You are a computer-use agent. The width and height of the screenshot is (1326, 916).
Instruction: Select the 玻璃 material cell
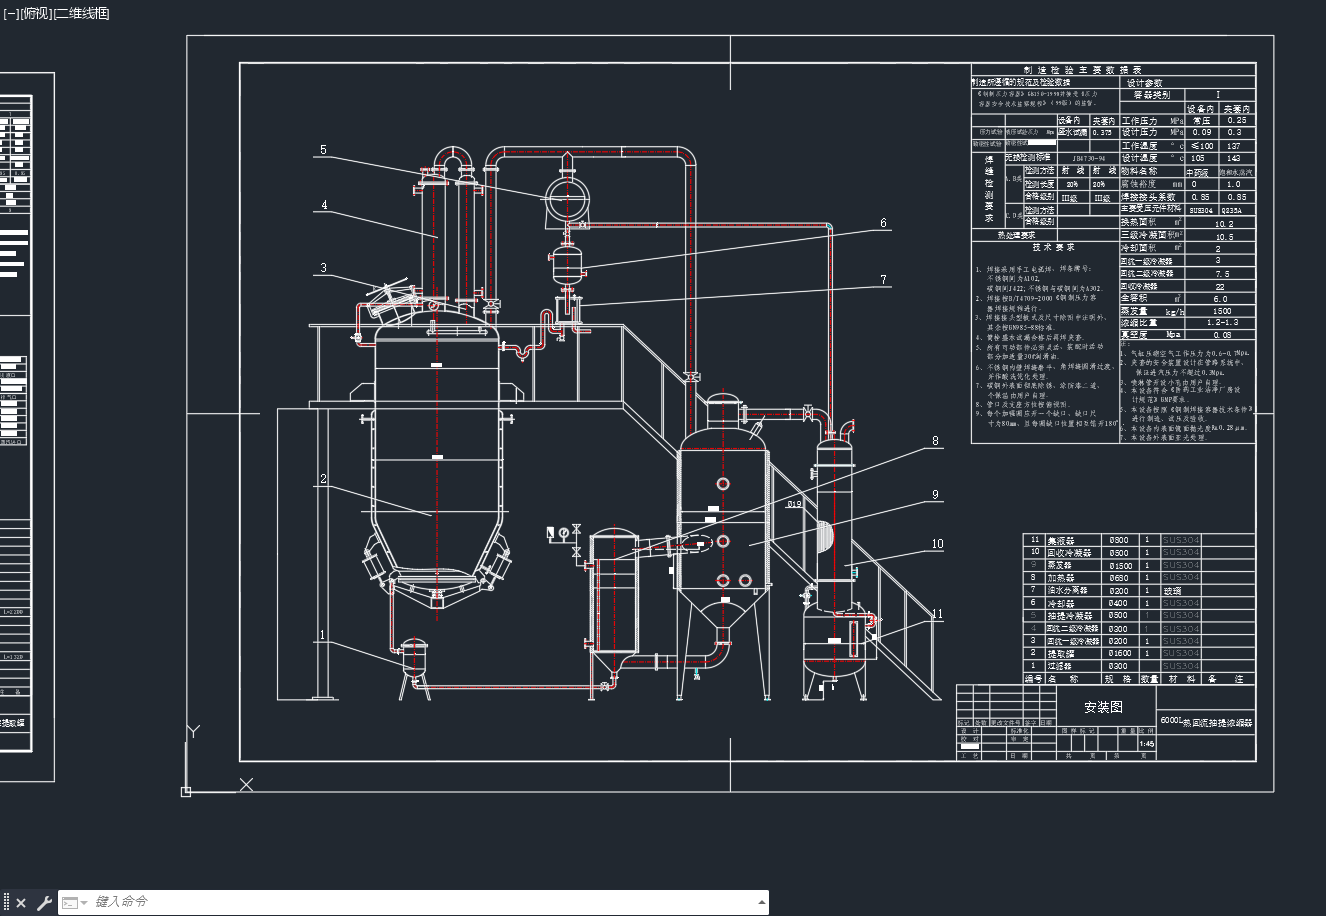(1172, 591)
